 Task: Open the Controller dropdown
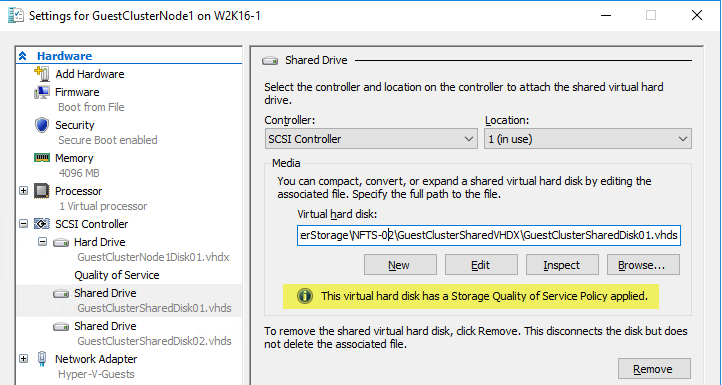(x=371, y=139)
